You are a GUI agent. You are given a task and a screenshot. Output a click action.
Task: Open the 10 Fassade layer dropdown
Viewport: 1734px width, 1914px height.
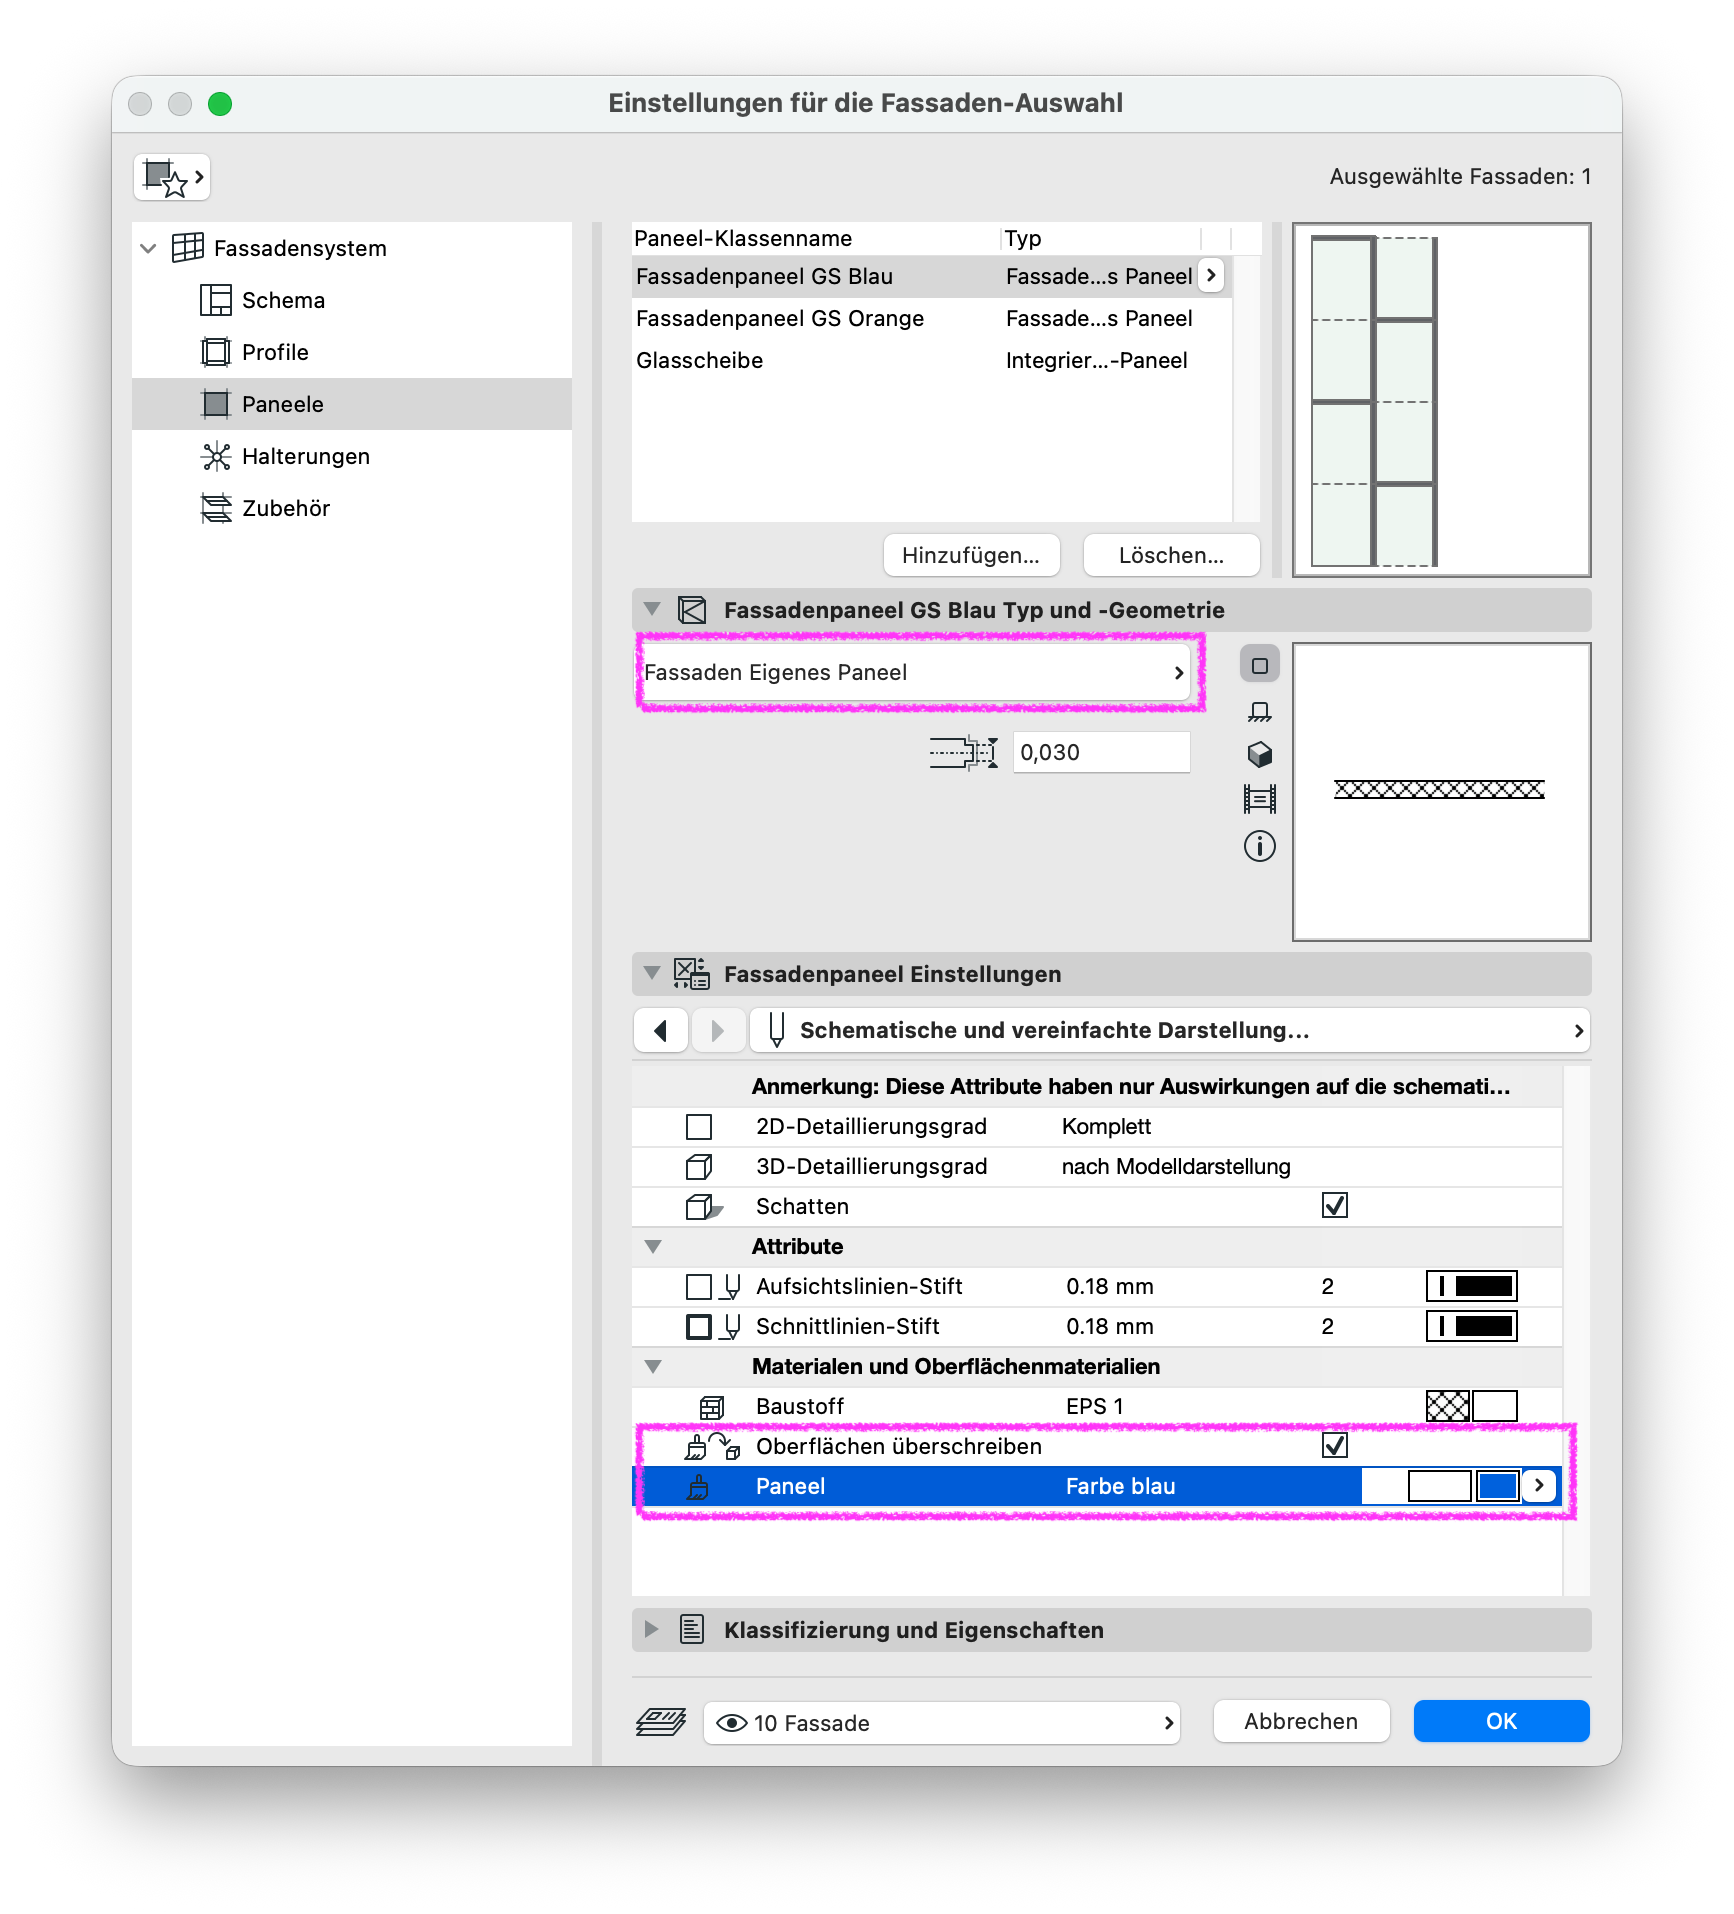pos(942,1723)
